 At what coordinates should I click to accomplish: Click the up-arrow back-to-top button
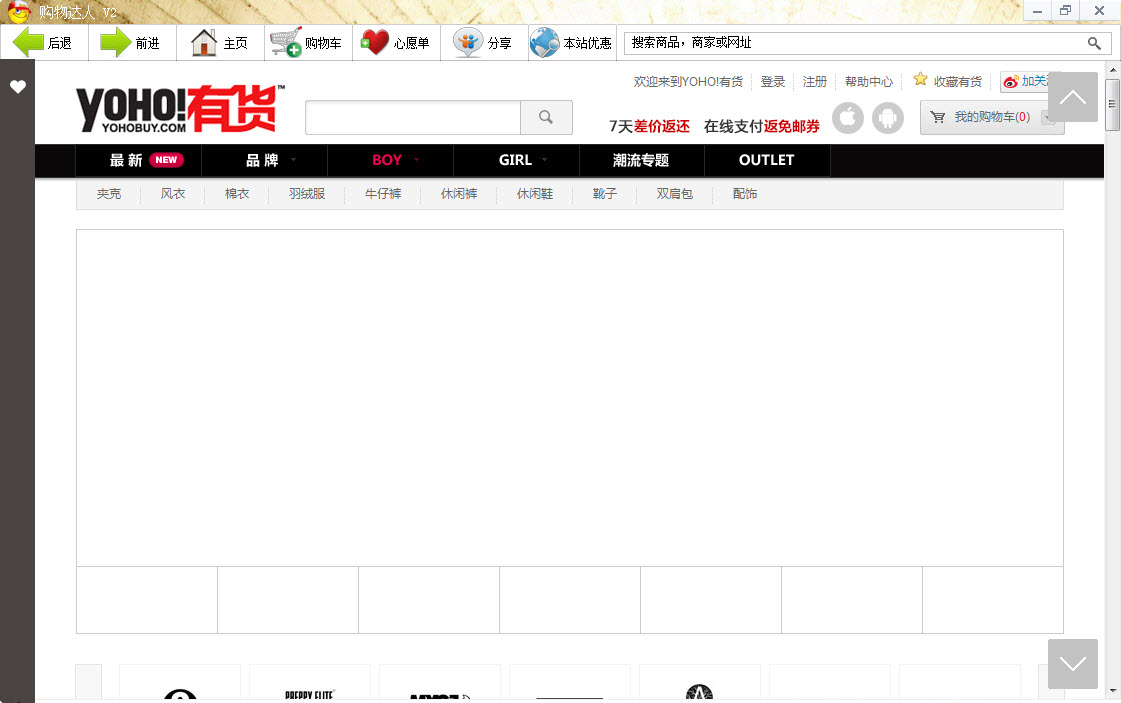[x=1072, y=97]
